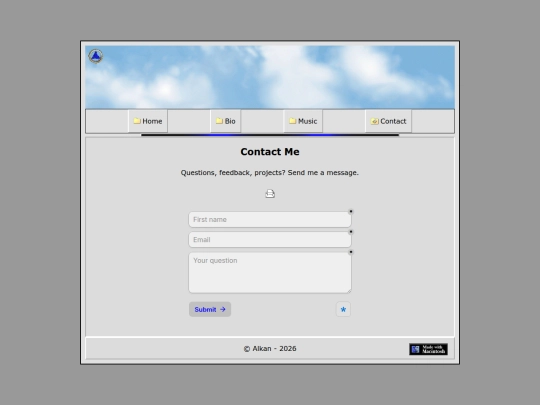The image size is (540, 405).
Task: Switch to the Music tab
Action: [x=303, y=121]
